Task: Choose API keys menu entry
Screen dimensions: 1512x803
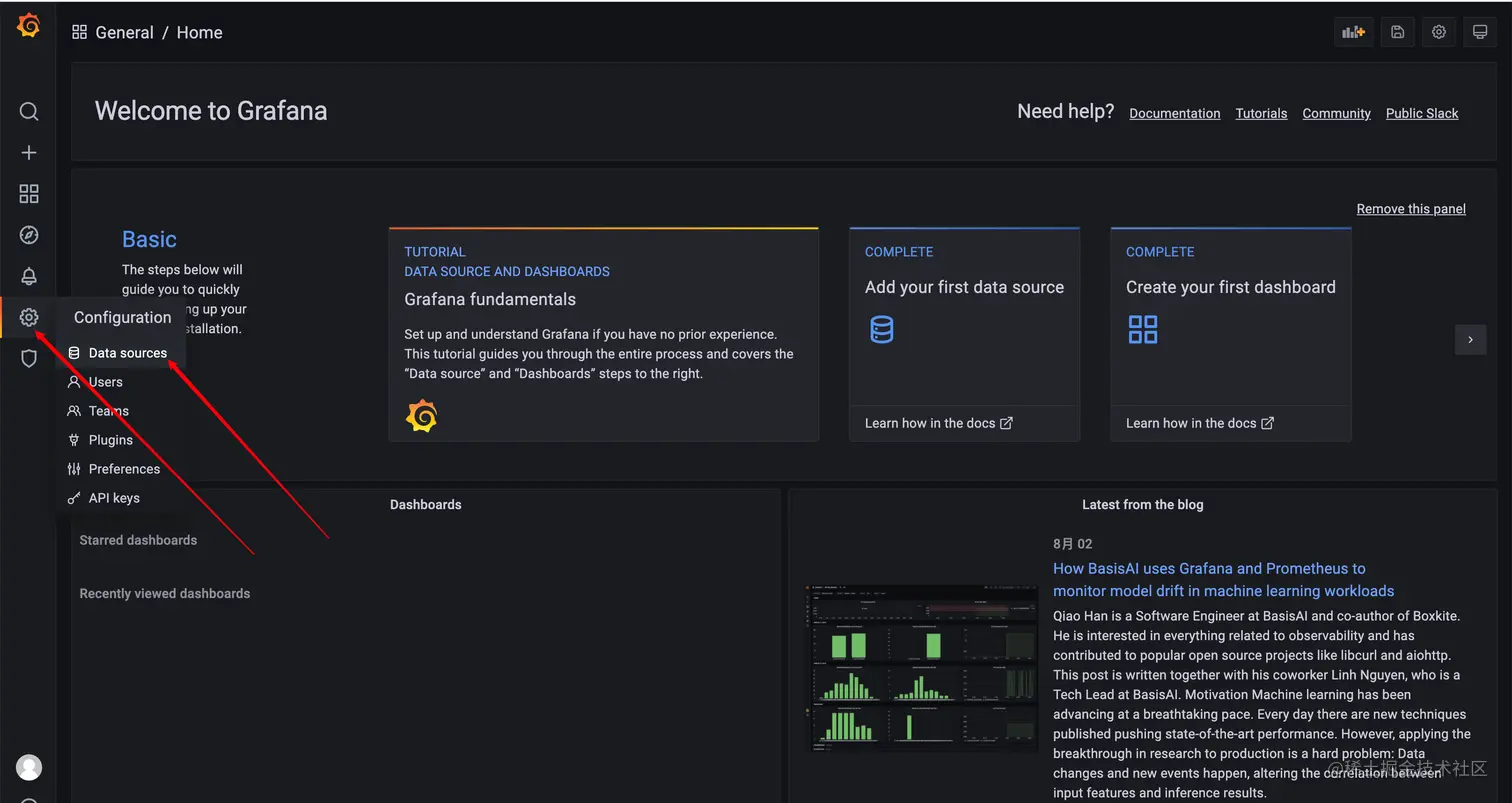Action: point(114,498)
